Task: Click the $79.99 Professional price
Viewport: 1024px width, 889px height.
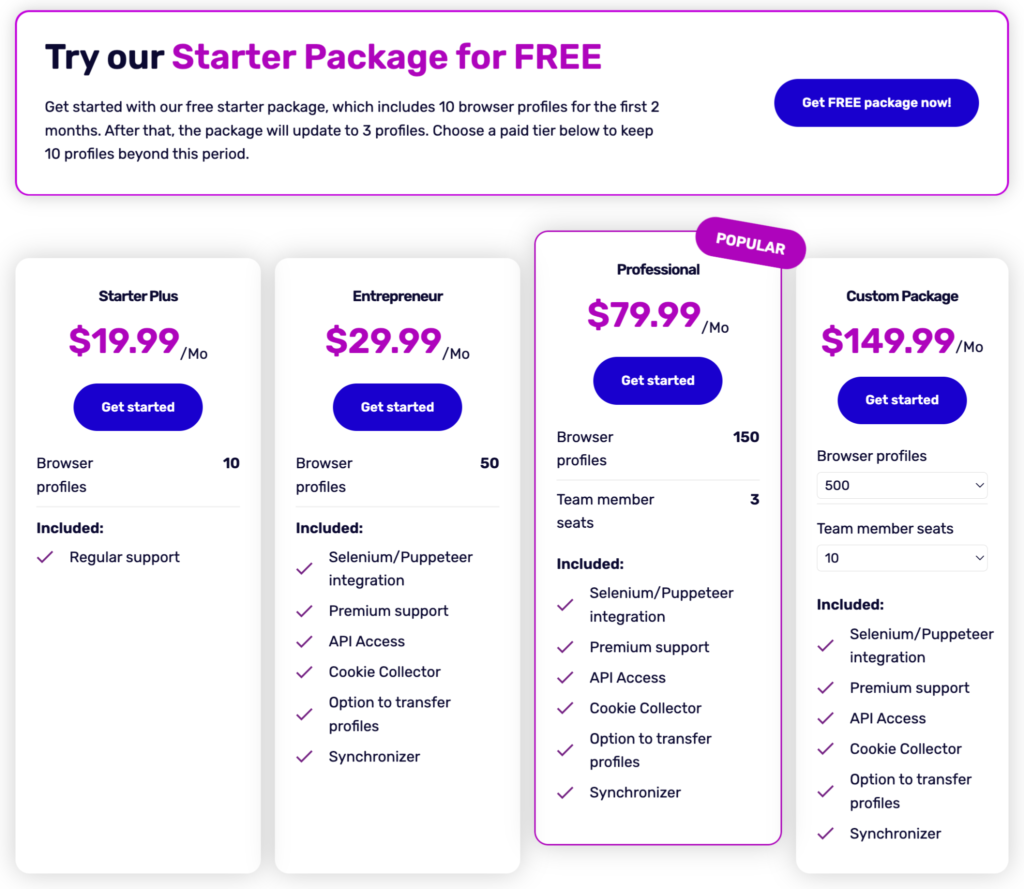Action: tap(644, 315)
